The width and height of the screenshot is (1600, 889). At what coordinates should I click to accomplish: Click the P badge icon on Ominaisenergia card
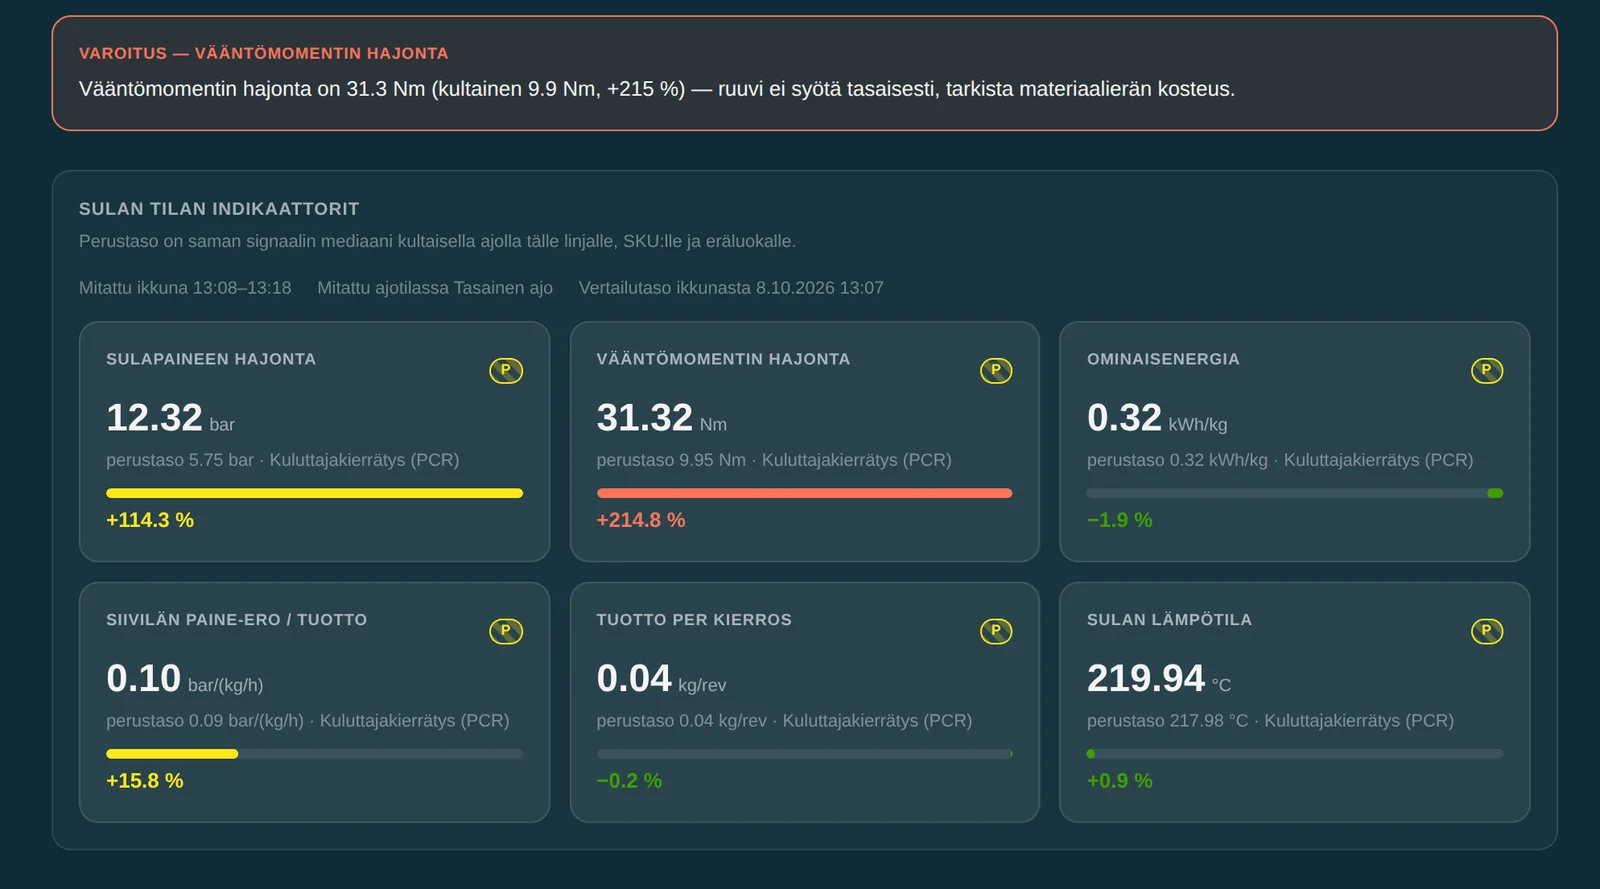tap(1487, 371)
